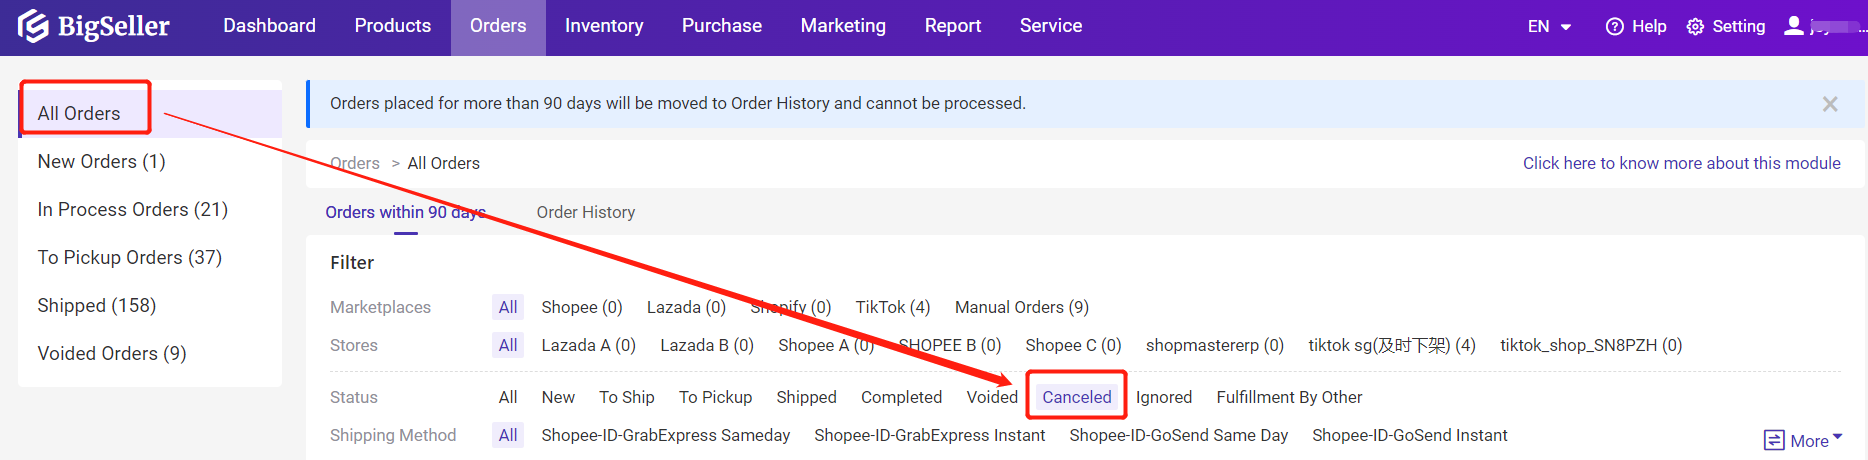Expand More shipping methods arrow
This screenshot has height=460, width=1868.
(1837, 437)
